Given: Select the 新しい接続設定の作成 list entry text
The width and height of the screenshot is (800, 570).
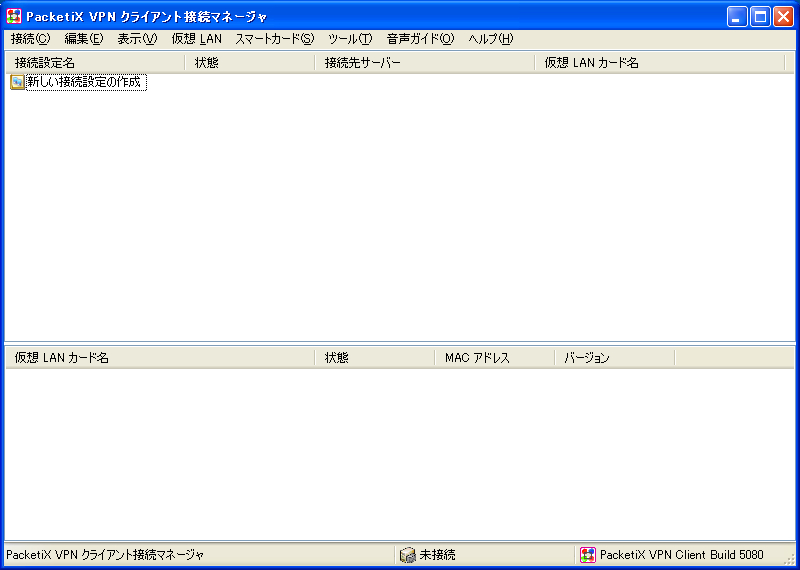Looking at the screenshot, I should (x=86, y=82).
